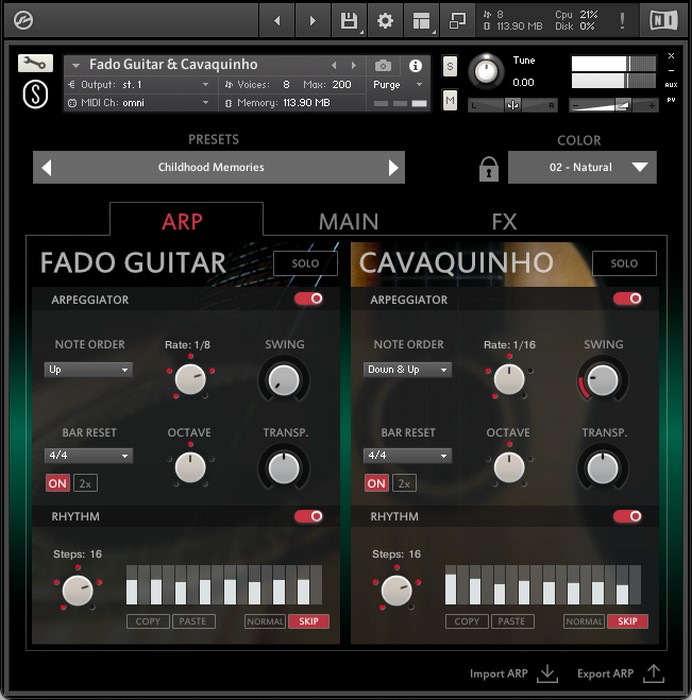Expand Fado Guitar Bar Reset 4/4 dropdown
This screenshot has width=692, height=700.
pos(89,456)
